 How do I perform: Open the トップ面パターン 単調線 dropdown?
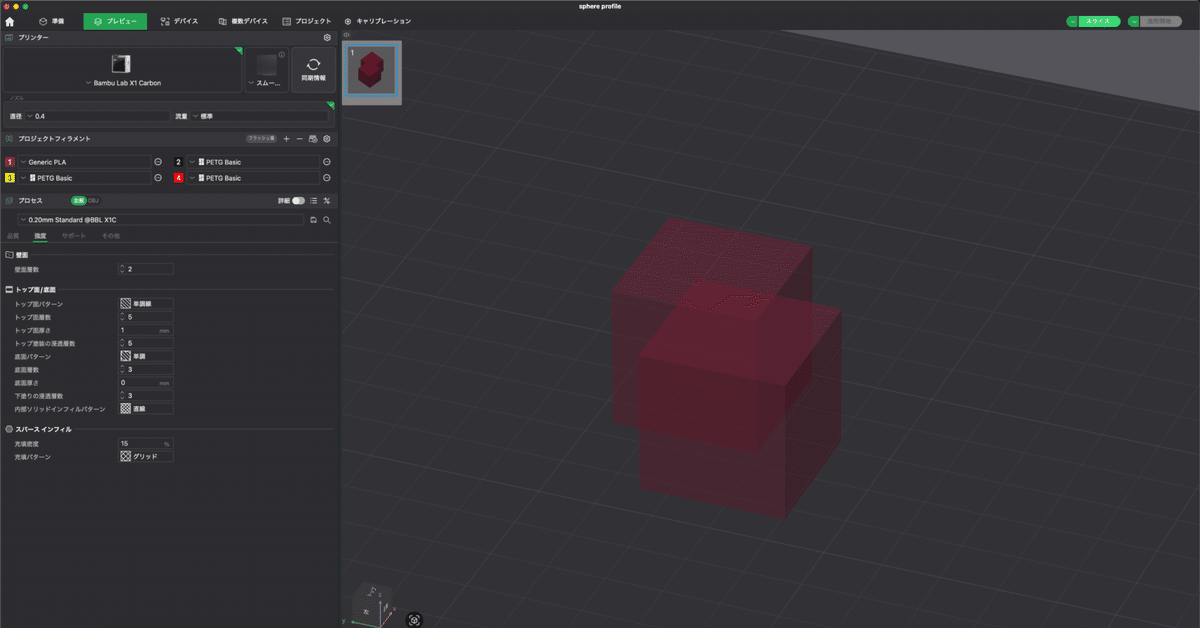pyautogui.click(x=146, y=303)
